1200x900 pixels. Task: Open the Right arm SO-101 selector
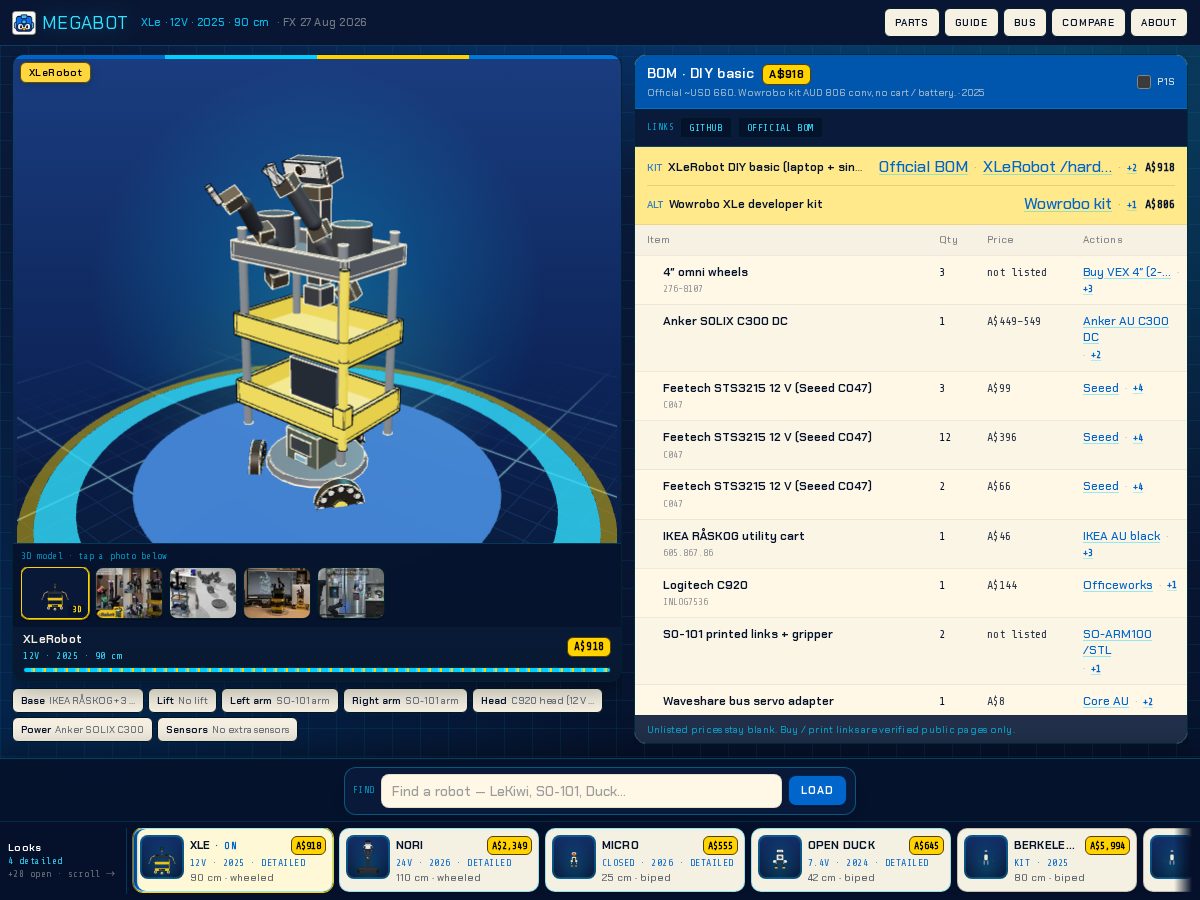405,701
